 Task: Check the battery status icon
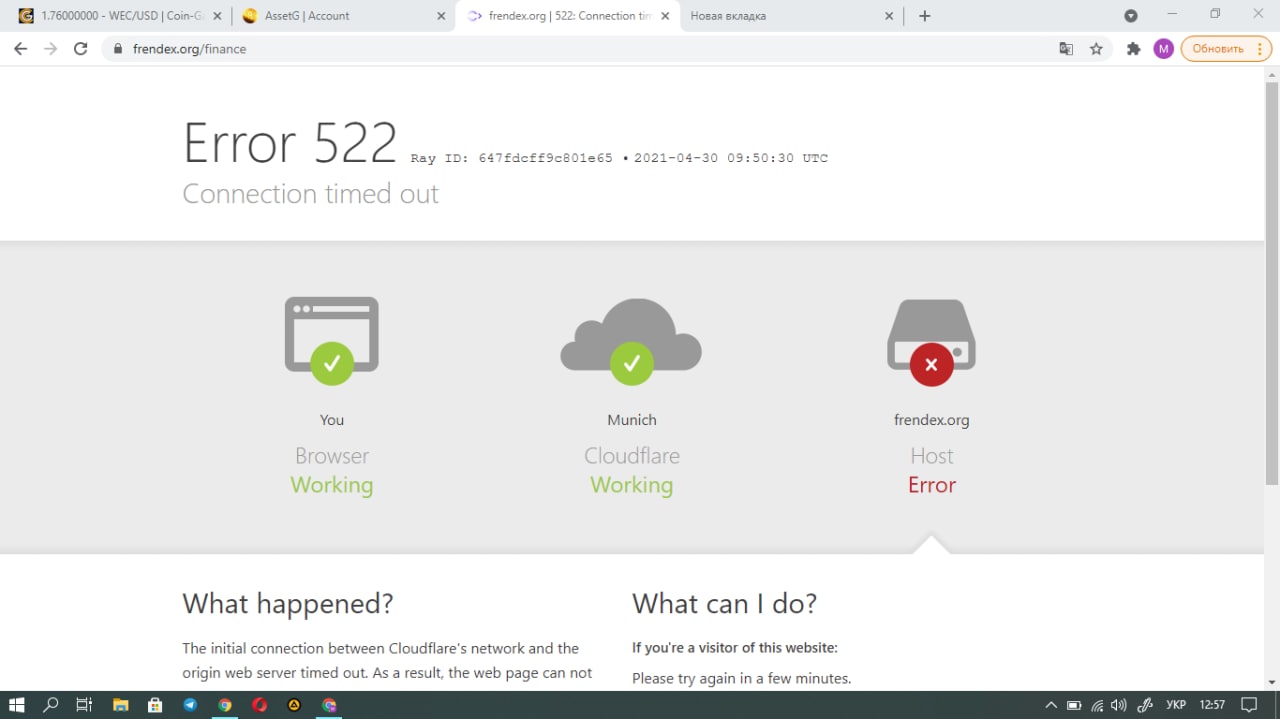click(1074, 705)
